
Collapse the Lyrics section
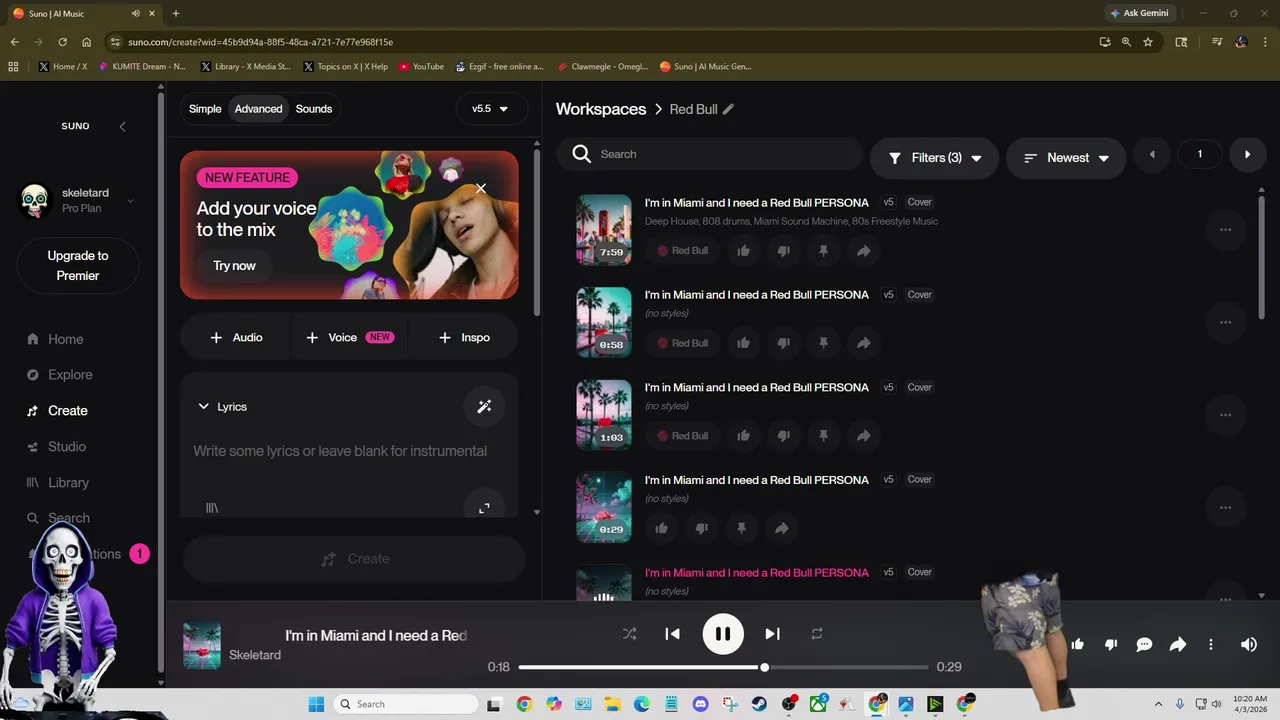[222, 407]
